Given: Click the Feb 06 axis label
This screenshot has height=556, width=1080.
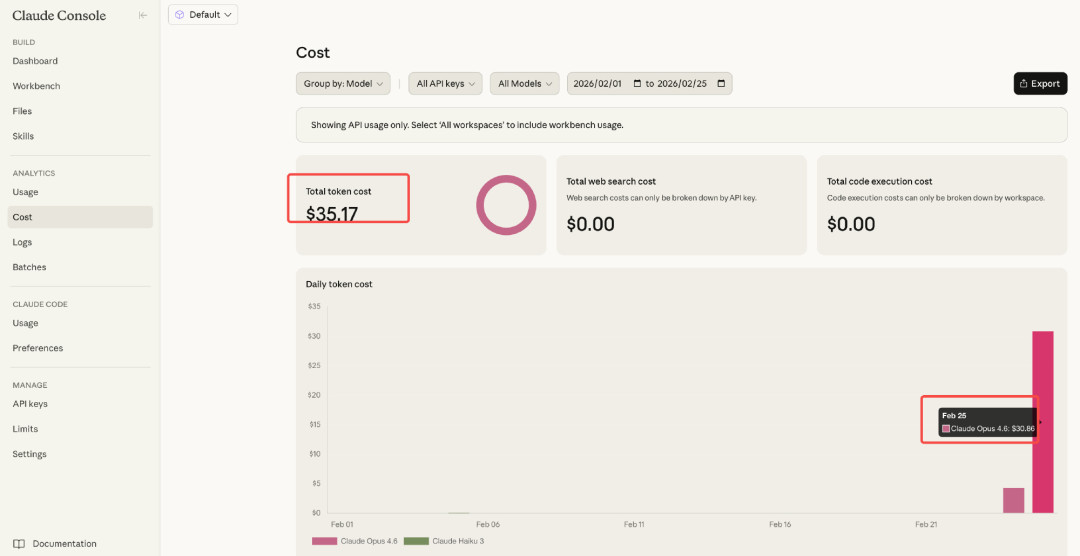Looking at the screenshot, I should tap(488, 524).
